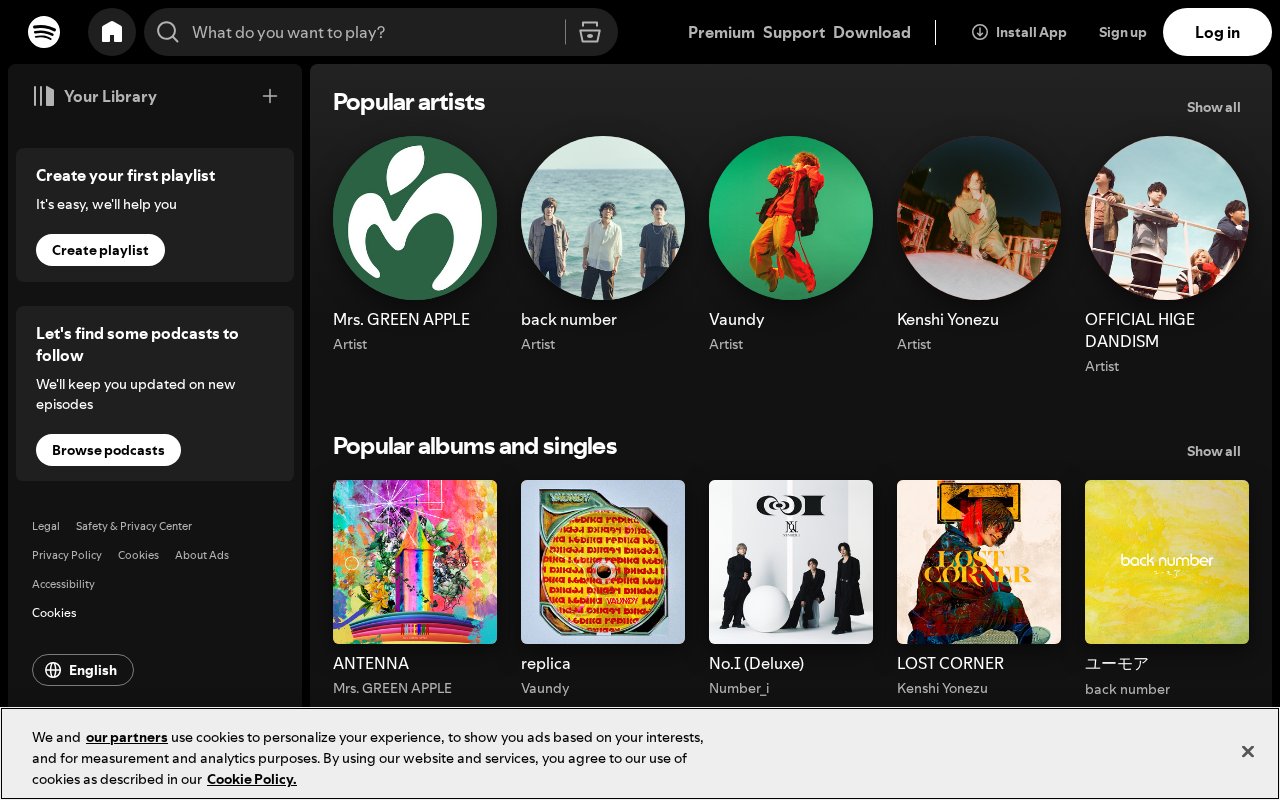
Task: Click the Browse podcasts button
Action: [x=108, y=450]
